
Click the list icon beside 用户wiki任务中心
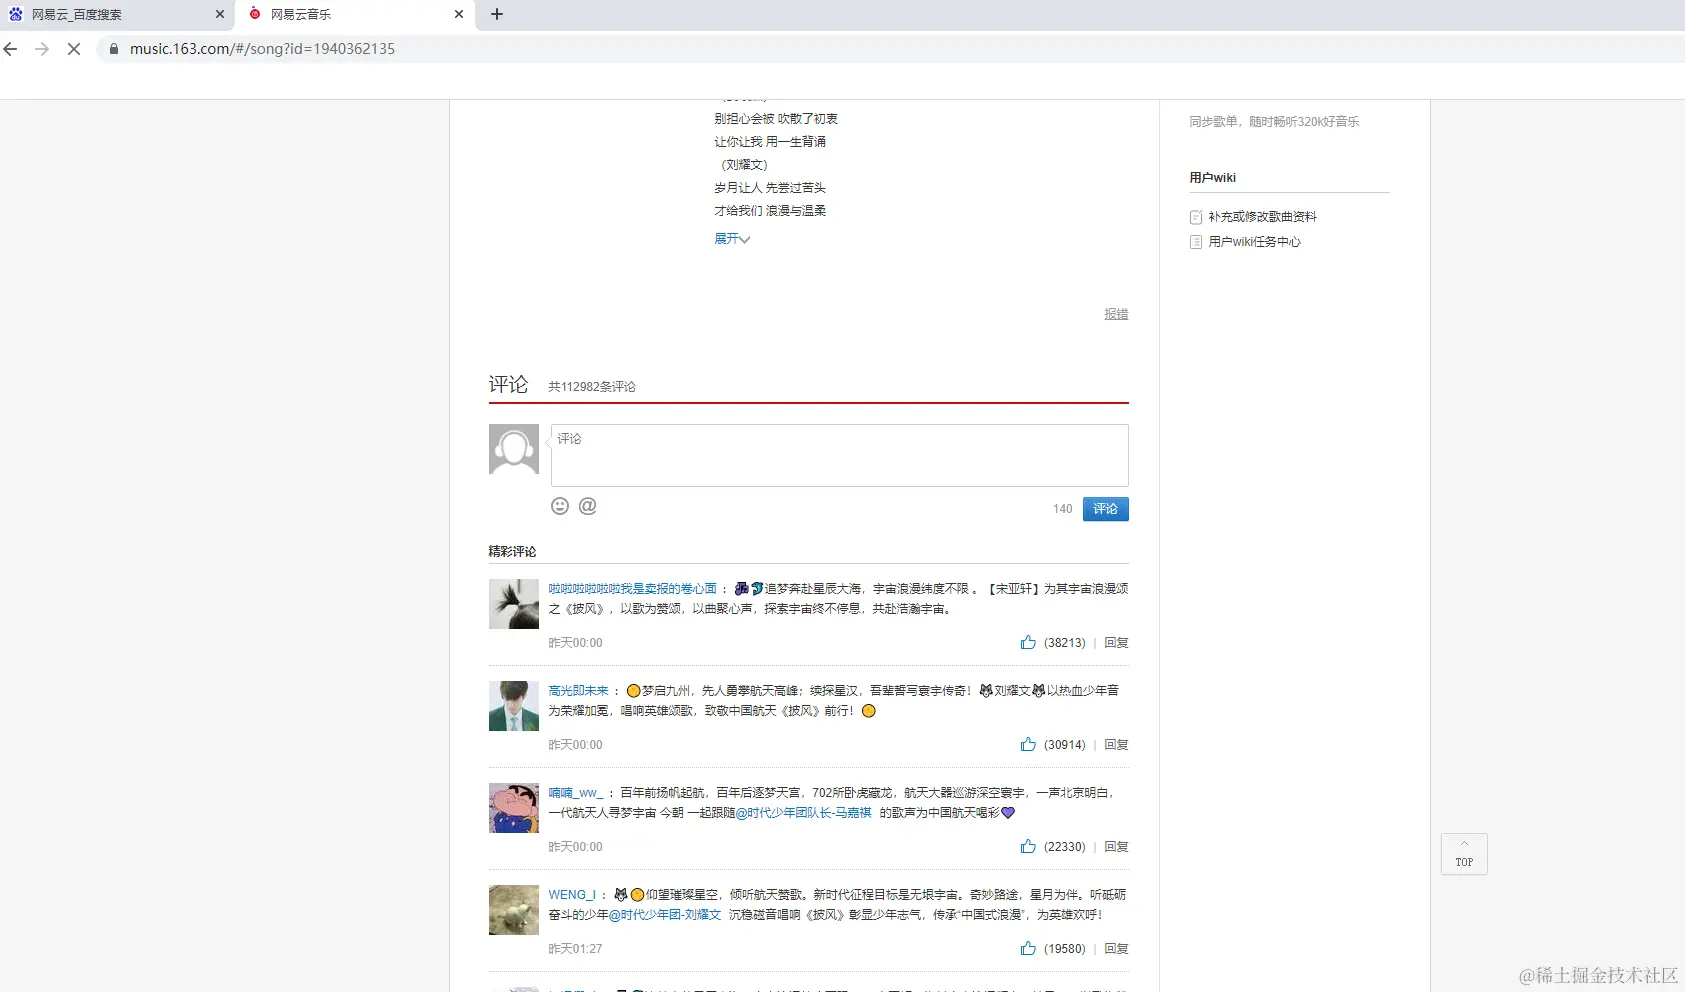[x=1196, y=242]
